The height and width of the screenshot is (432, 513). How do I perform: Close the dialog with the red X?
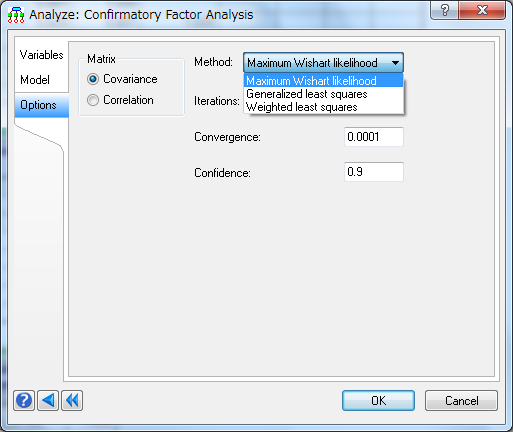482,10
